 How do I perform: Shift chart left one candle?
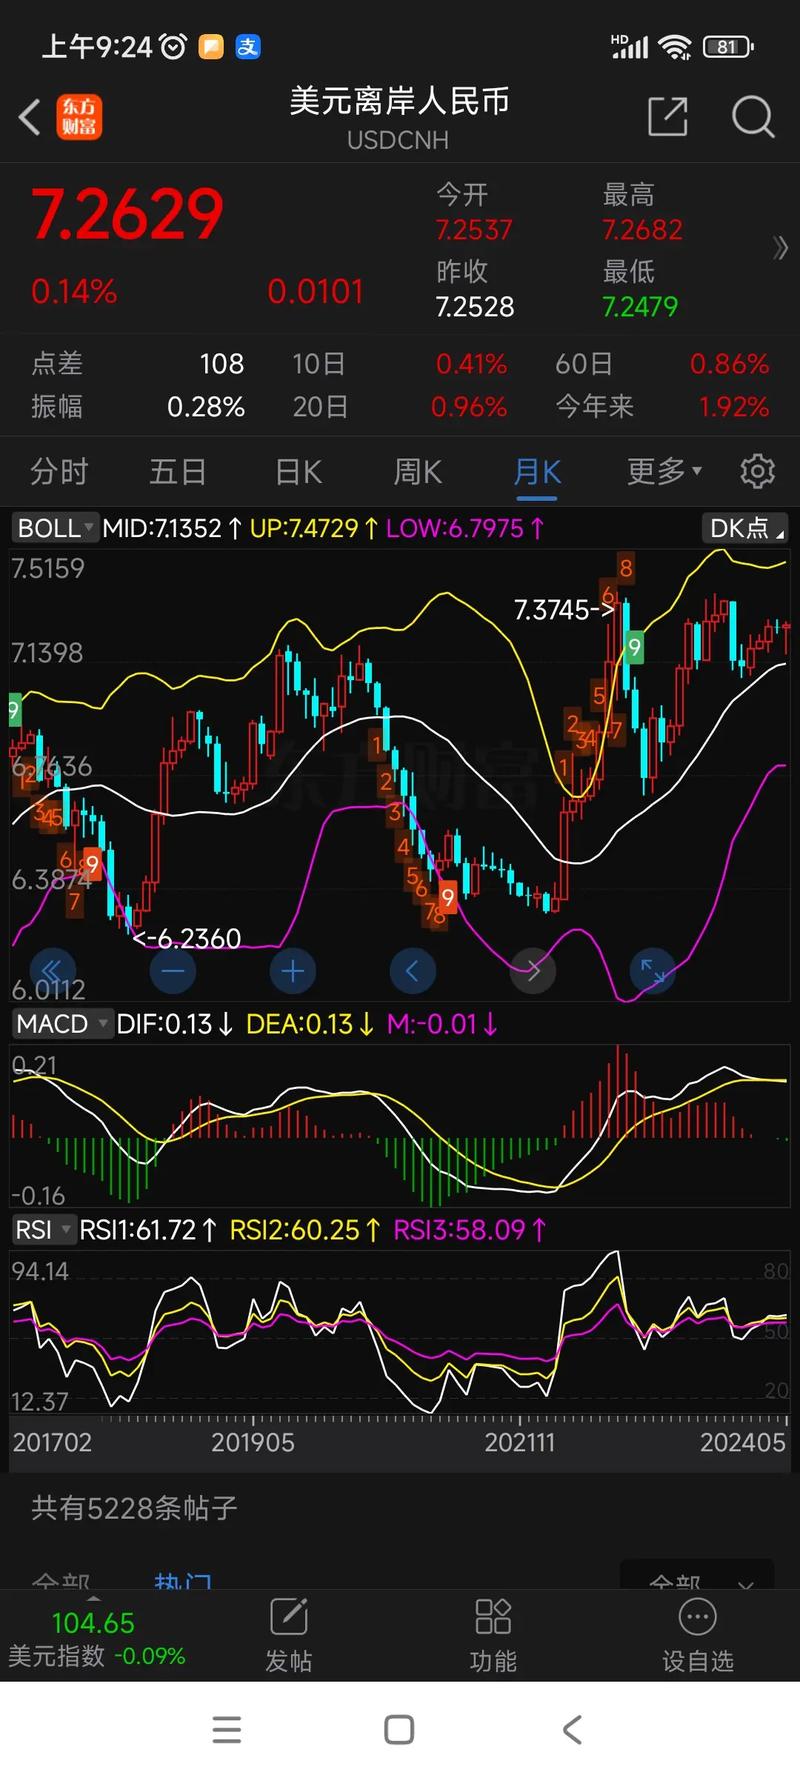pos(412,970)
